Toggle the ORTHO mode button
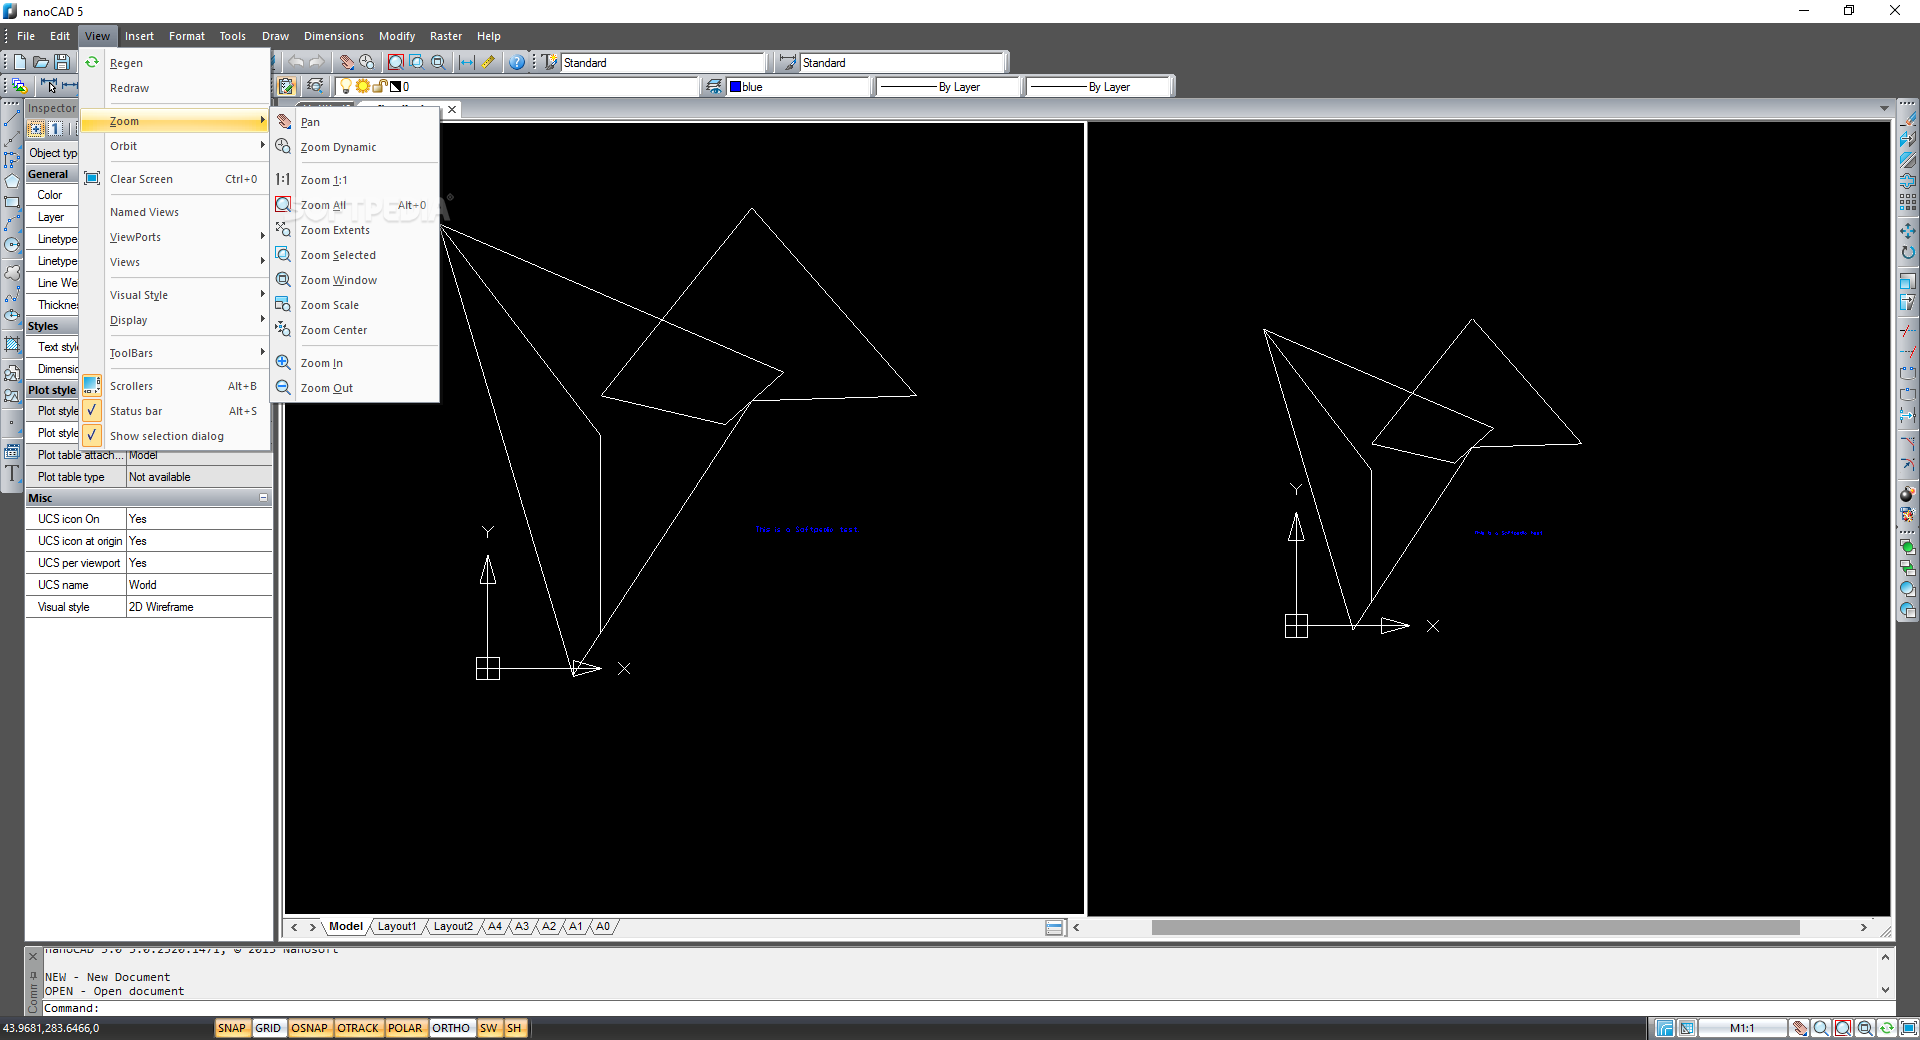1920x1040 pixels. pos(451,1028)
